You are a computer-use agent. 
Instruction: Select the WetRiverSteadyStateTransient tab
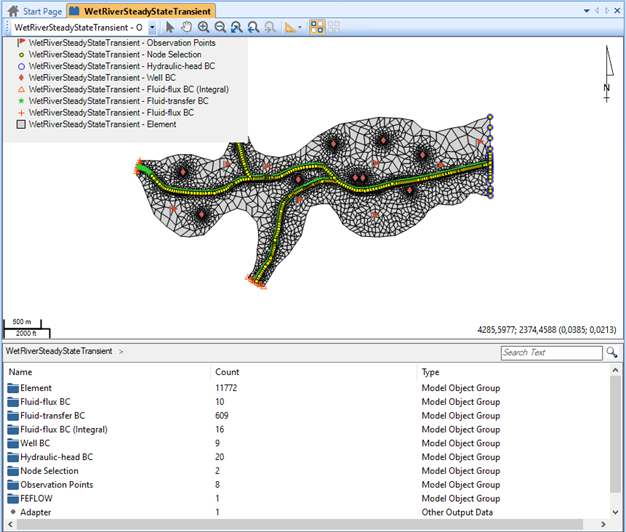[142, 11]
